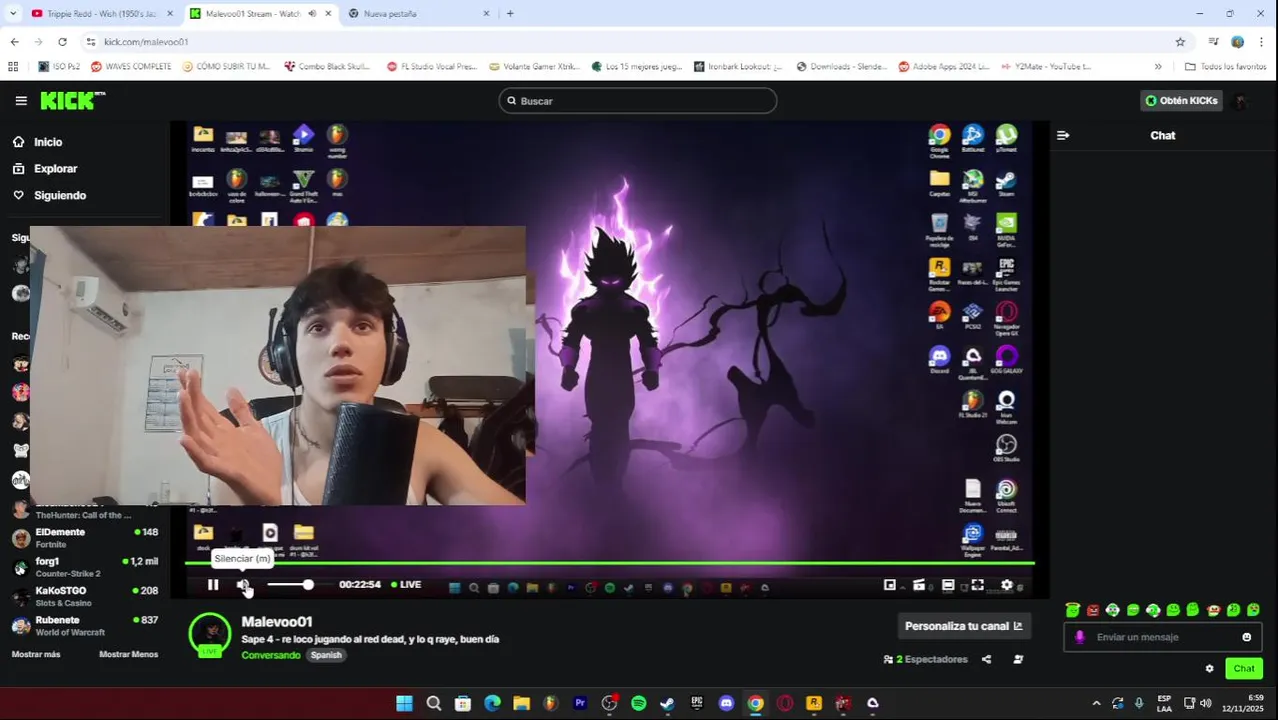Open the Windows Start menu
Viewport: 1278px width, 720px height.
tap(404, 704)
